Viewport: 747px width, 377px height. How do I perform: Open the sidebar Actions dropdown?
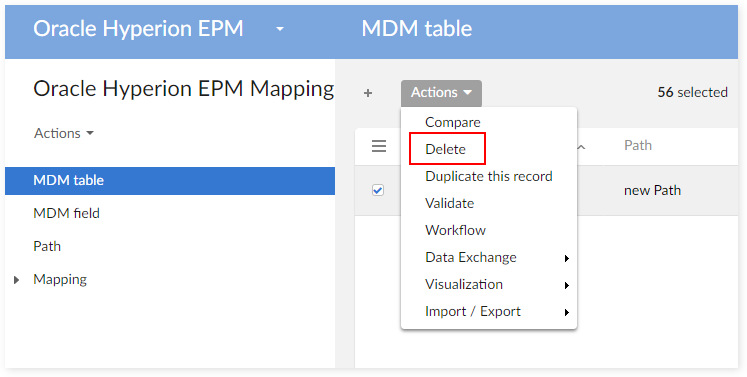coord(64,133)
